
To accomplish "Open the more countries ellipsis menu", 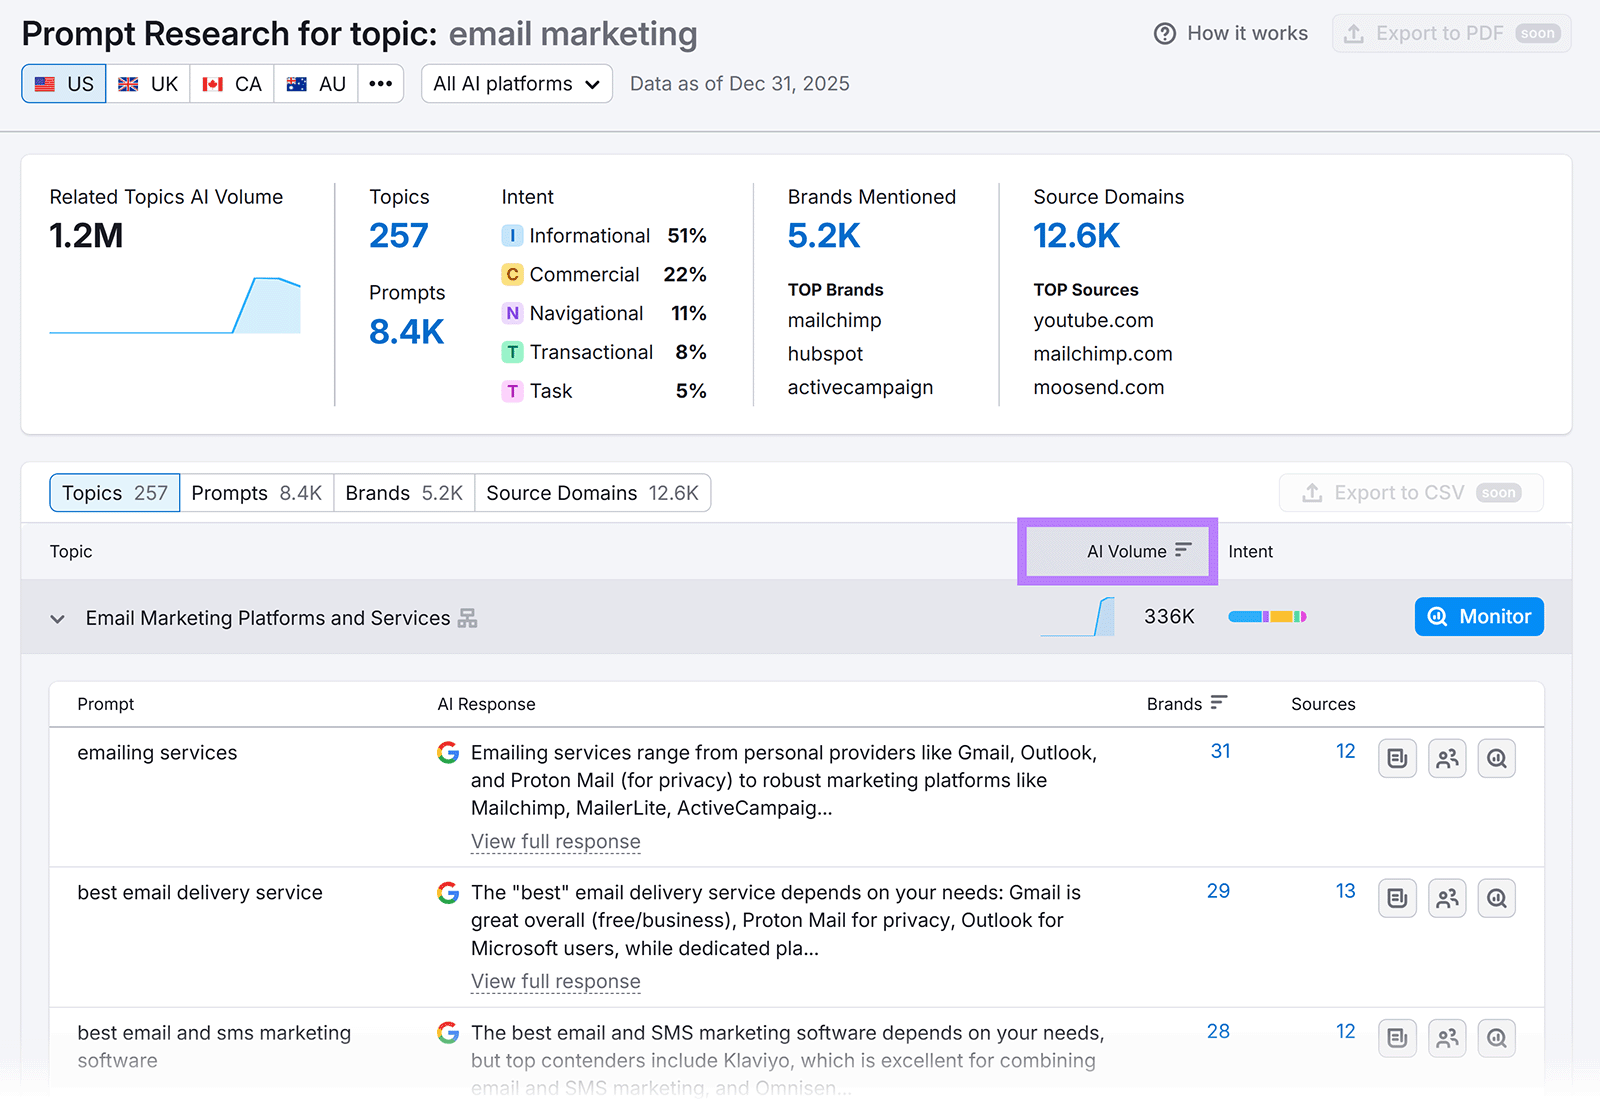I will pyautogui.click(x=380, y=83).
